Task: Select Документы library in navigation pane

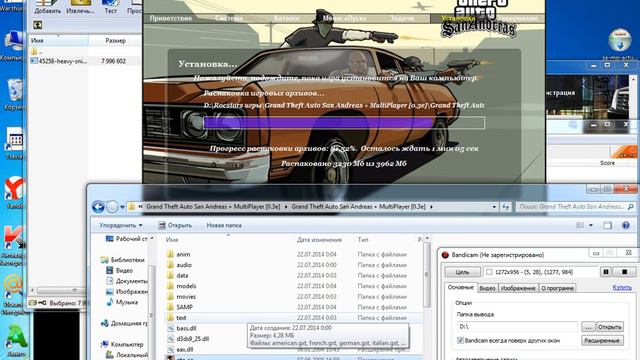Action: click(x=127, y=281)
